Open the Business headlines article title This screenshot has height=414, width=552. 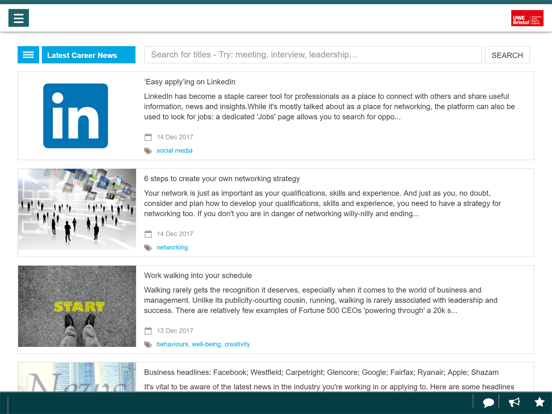click(321, 372)
